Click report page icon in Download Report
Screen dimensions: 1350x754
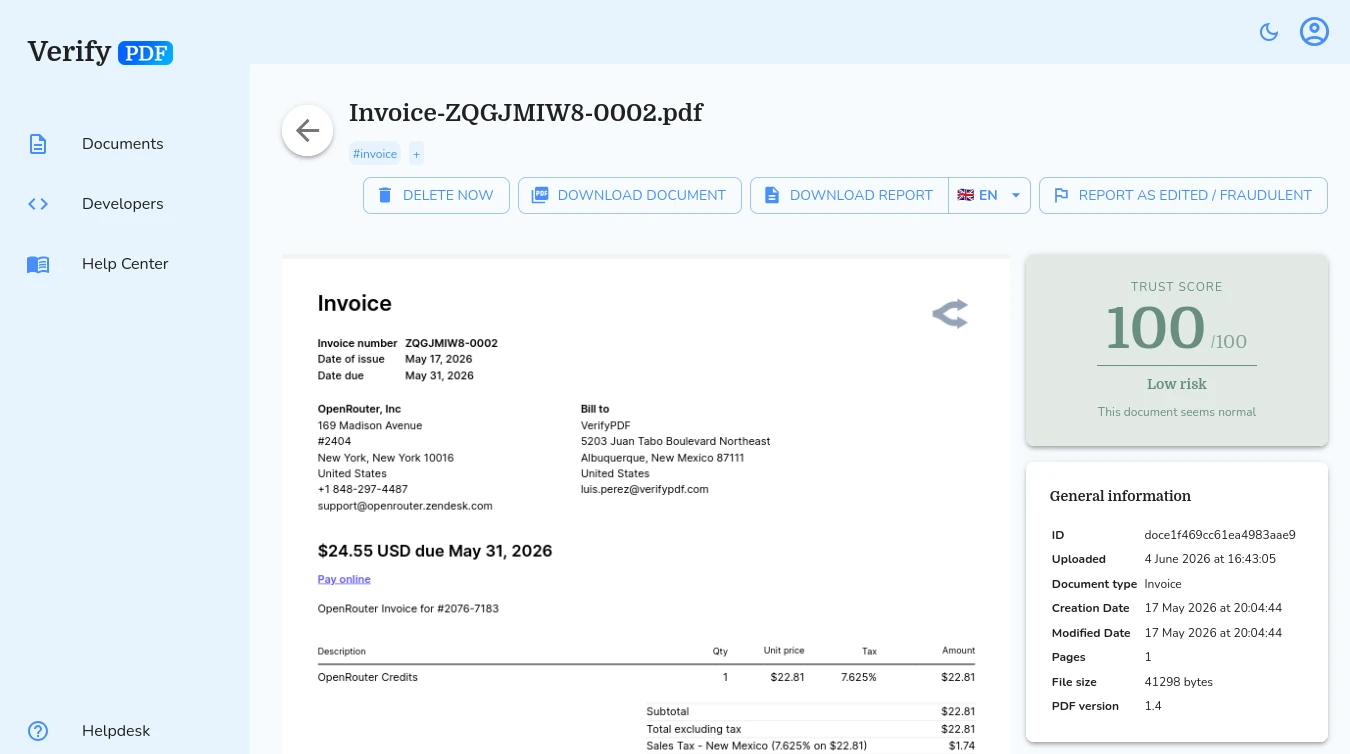(771, 195)
